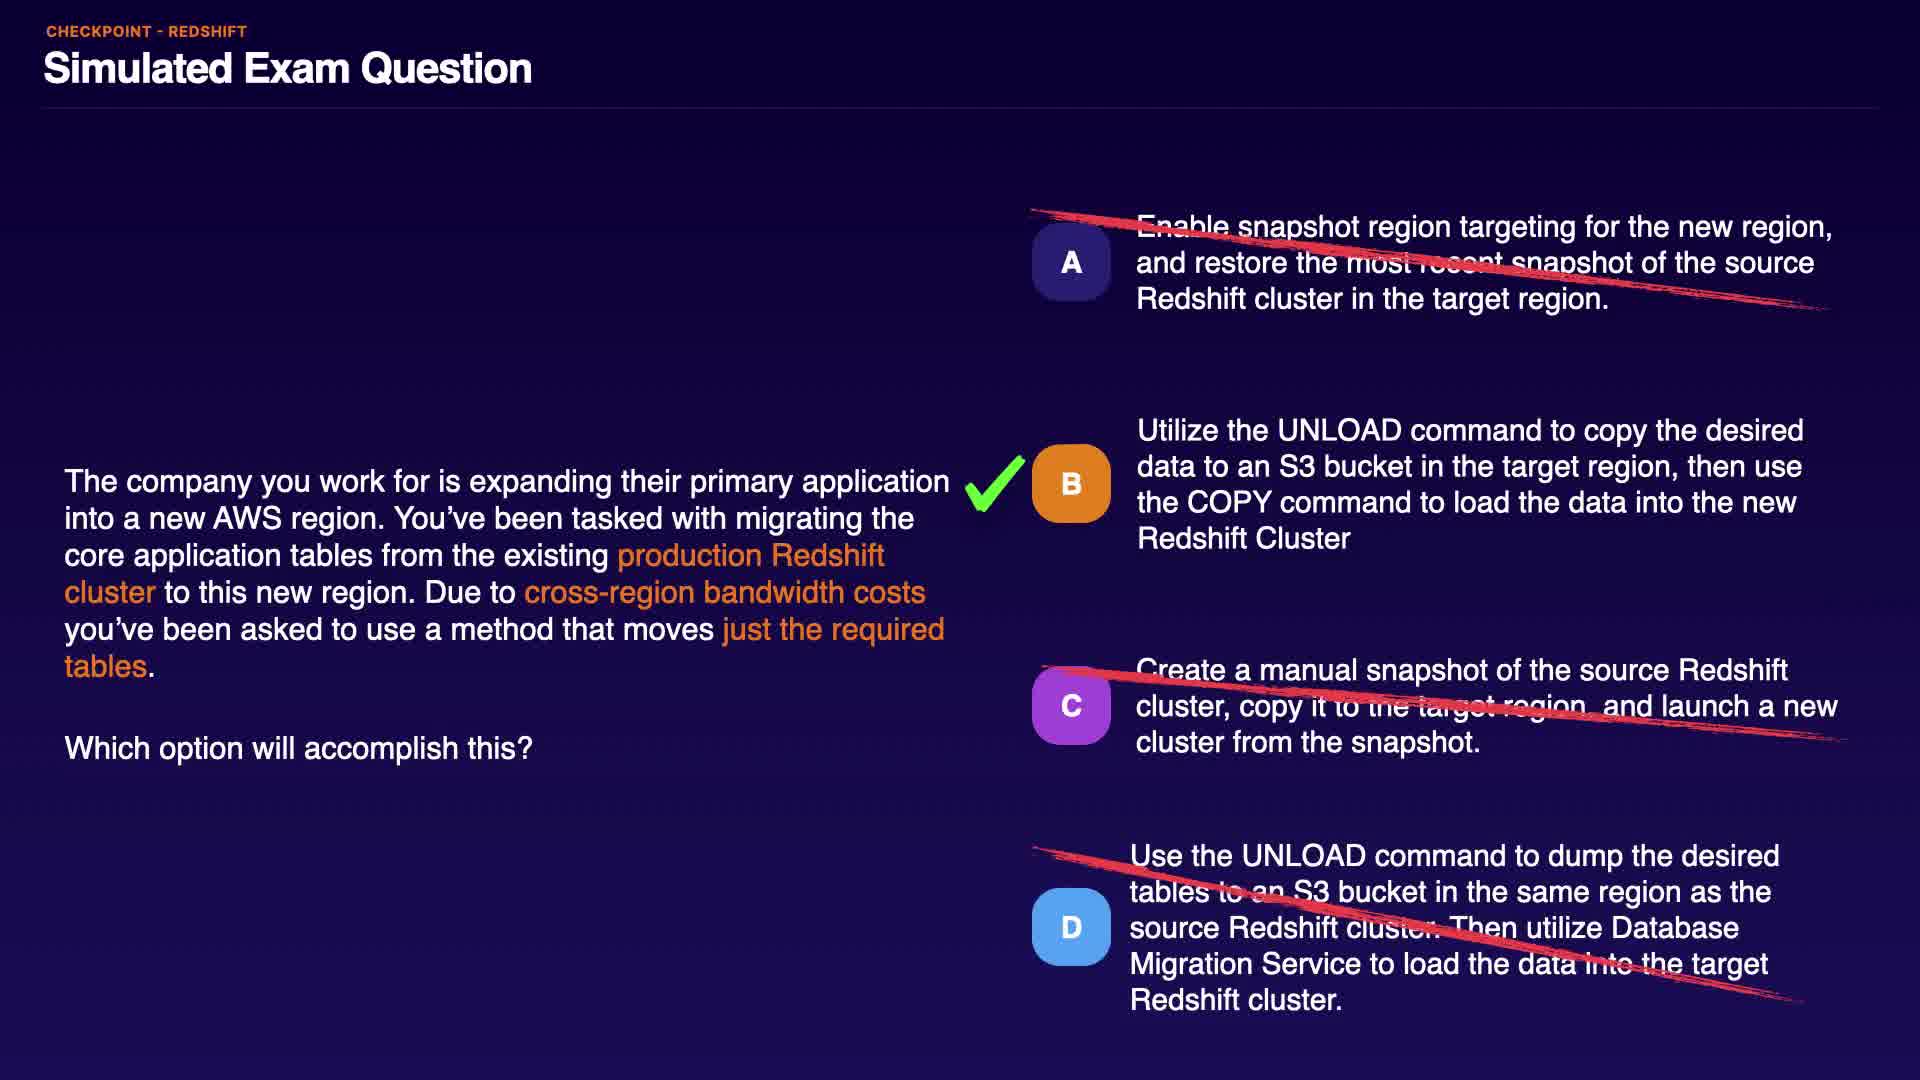The width and height of the screenshot is (1920, 1080).
Task: Click "Which option will accomplish this?" prompt
Action: click(x=298, y=748)
